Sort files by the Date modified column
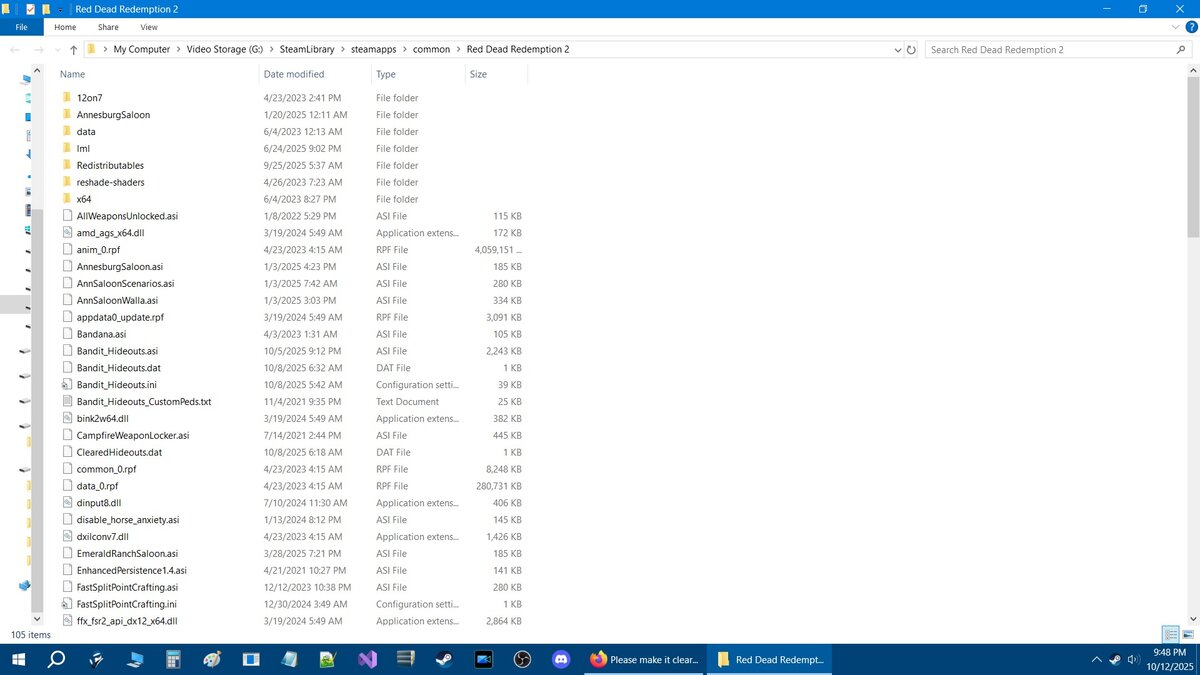This screenshot has height=675, width=1200. coord(293,74)
